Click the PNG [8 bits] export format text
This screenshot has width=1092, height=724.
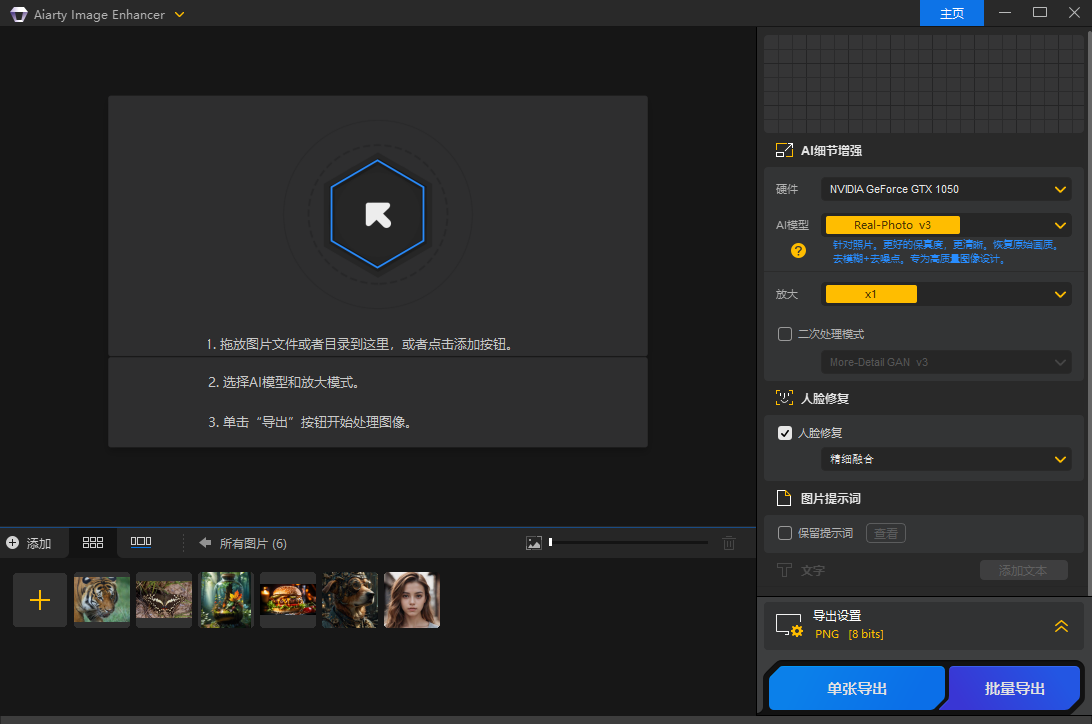(x=849, y=634)
